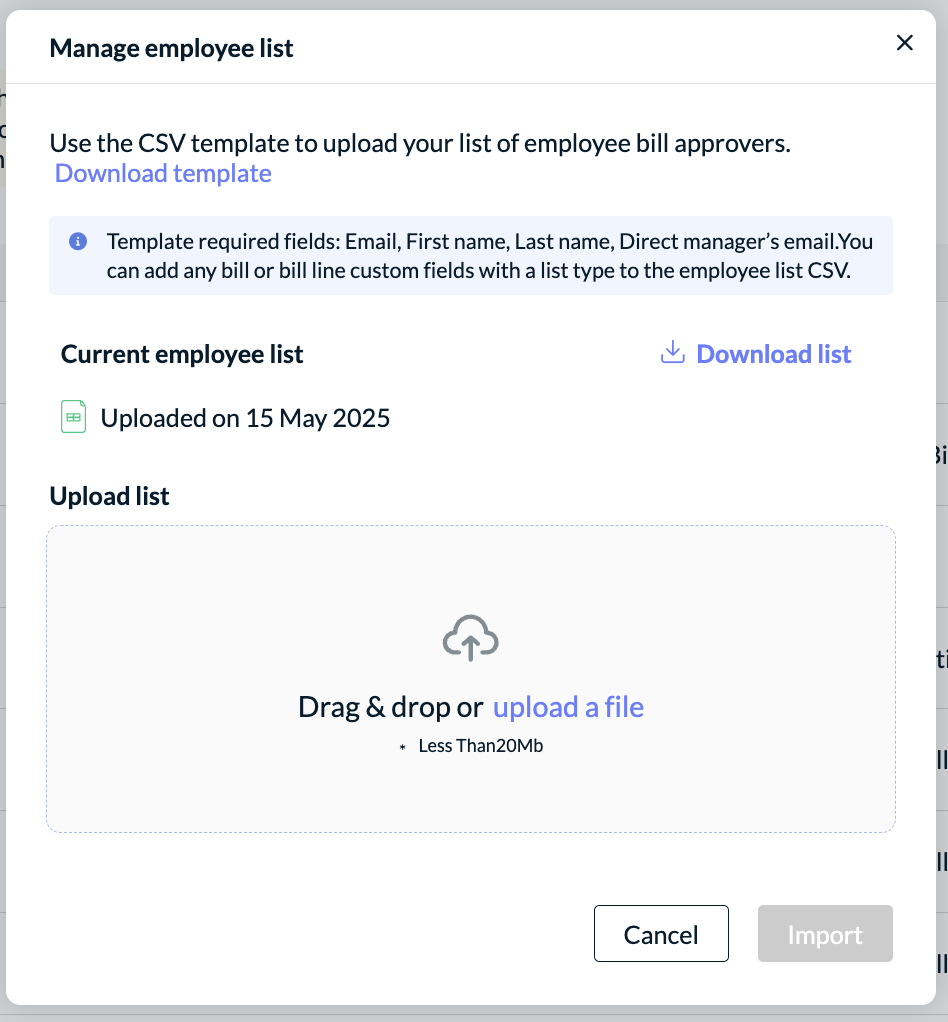Screen dimensions: 948x1022
Task: Click the cloud upload icon
Action: pyautogui.click(x=470, y=638)
